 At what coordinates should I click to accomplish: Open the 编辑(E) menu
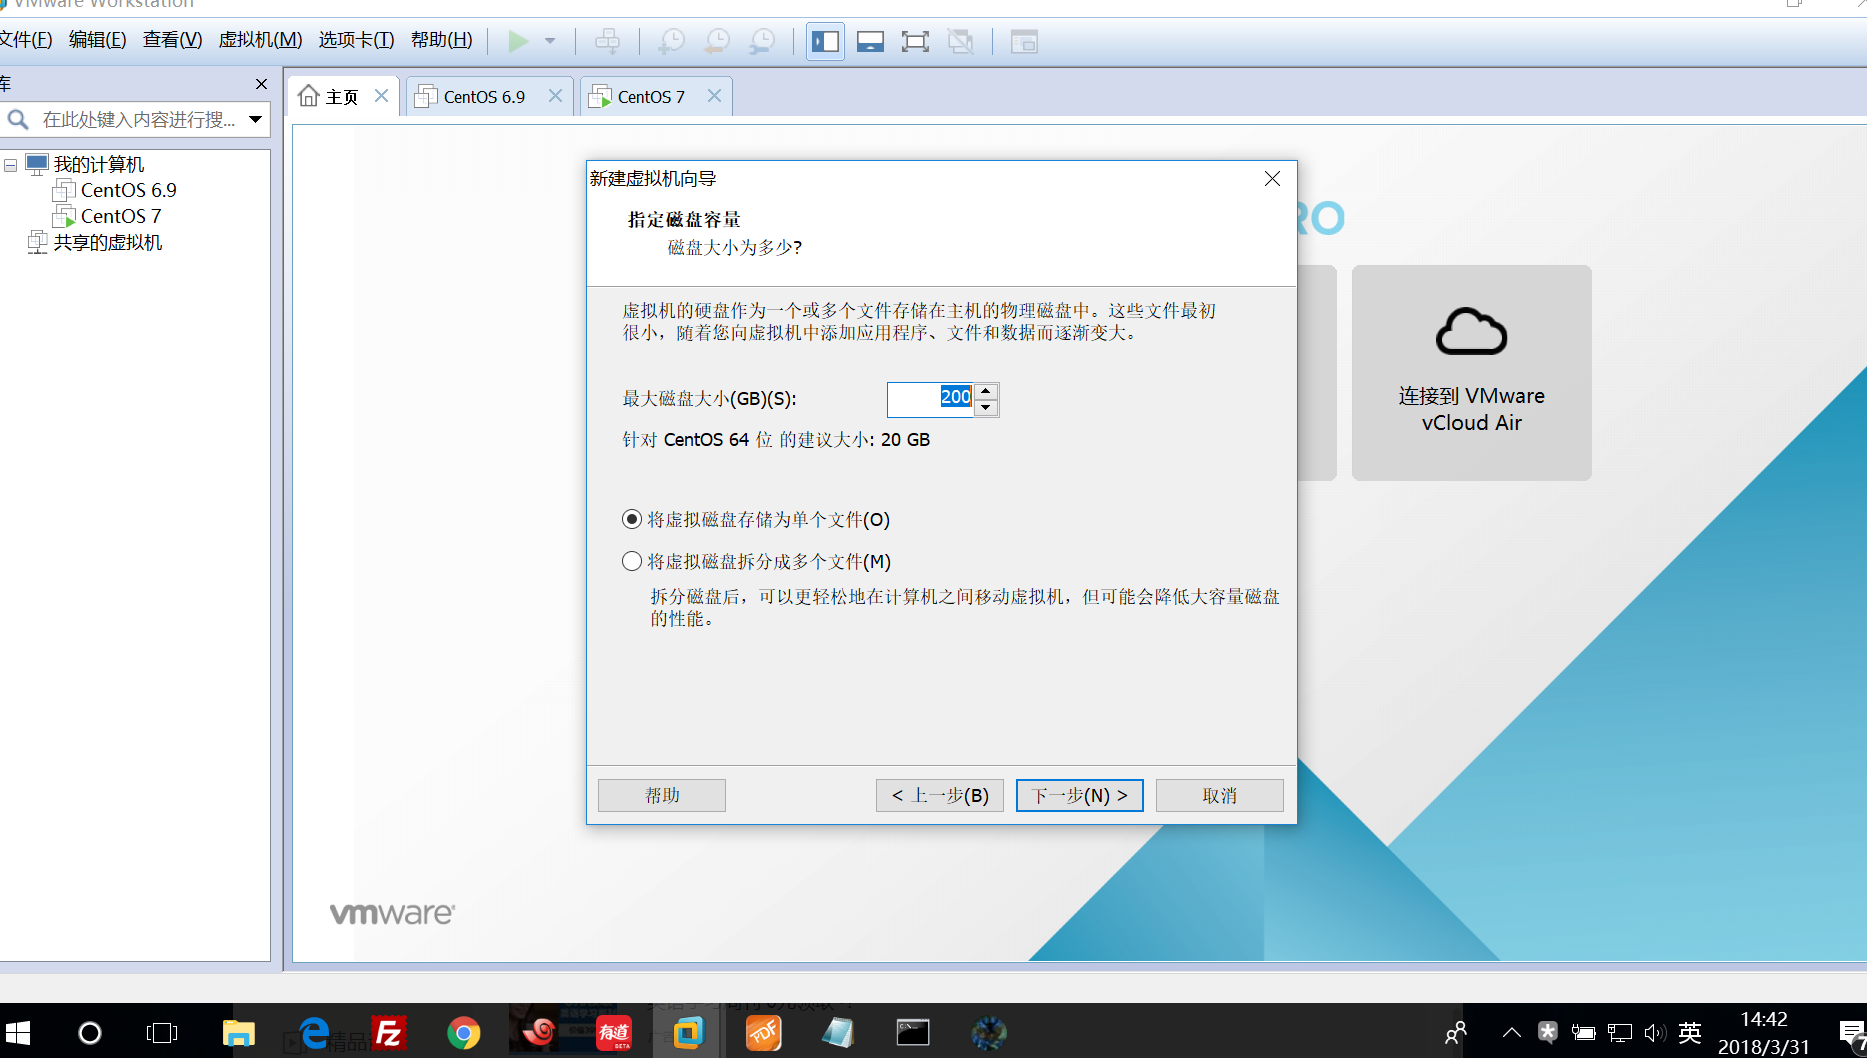tap(98, 40)
